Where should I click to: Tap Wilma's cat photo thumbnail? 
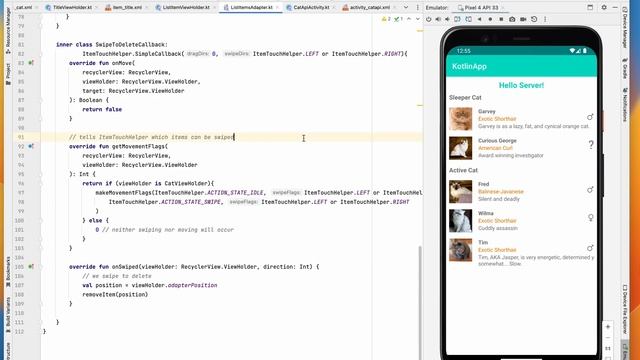pyautogui.click(x=460, y=220)
